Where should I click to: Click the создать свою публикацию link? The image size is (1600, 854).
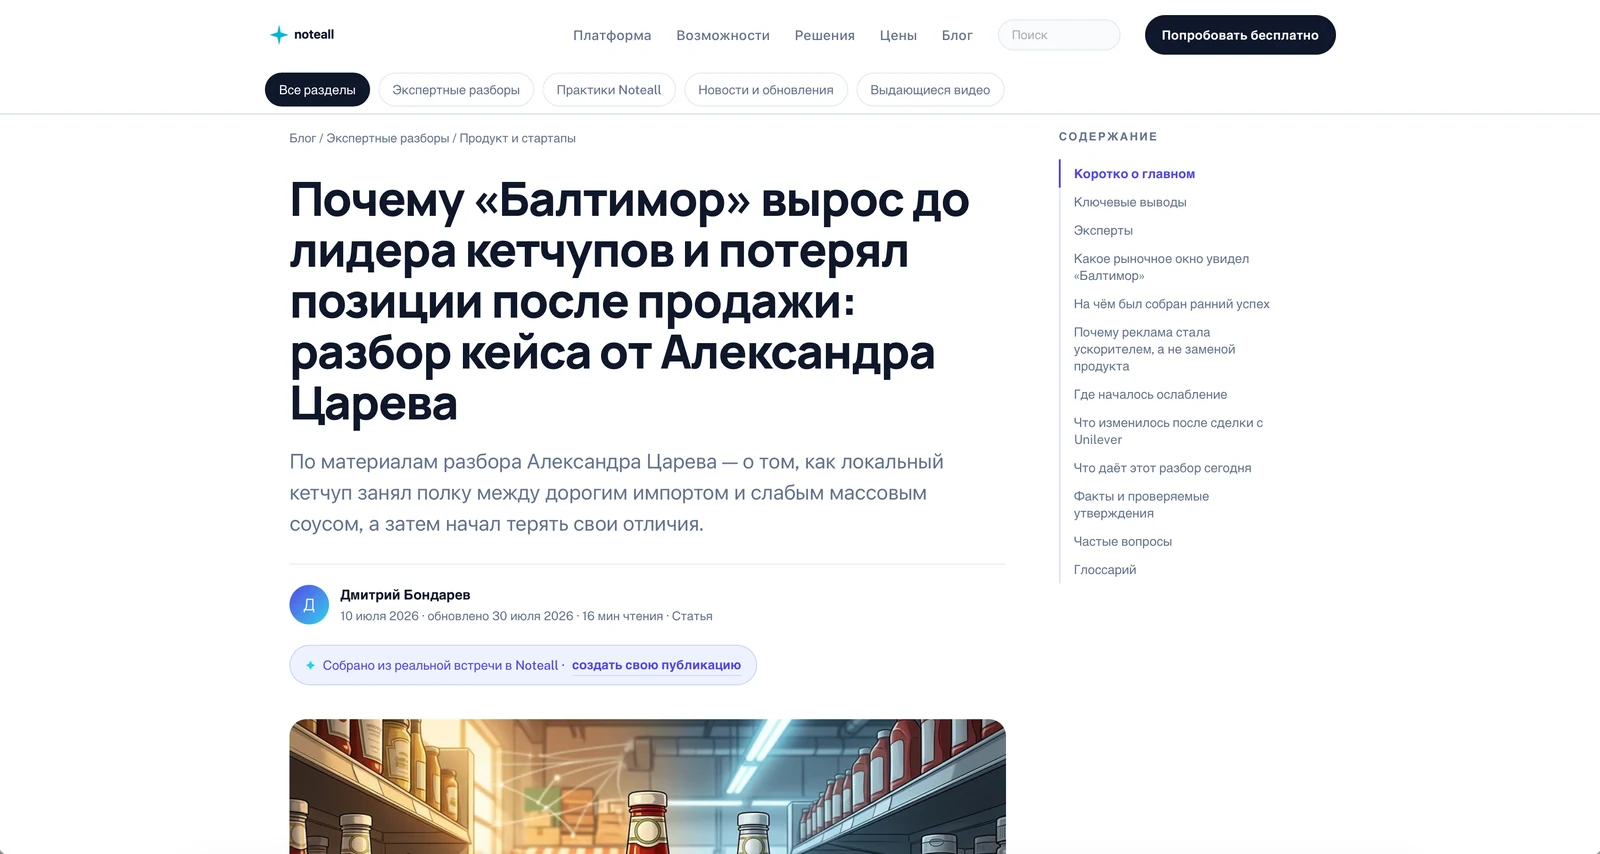(656, 665)
